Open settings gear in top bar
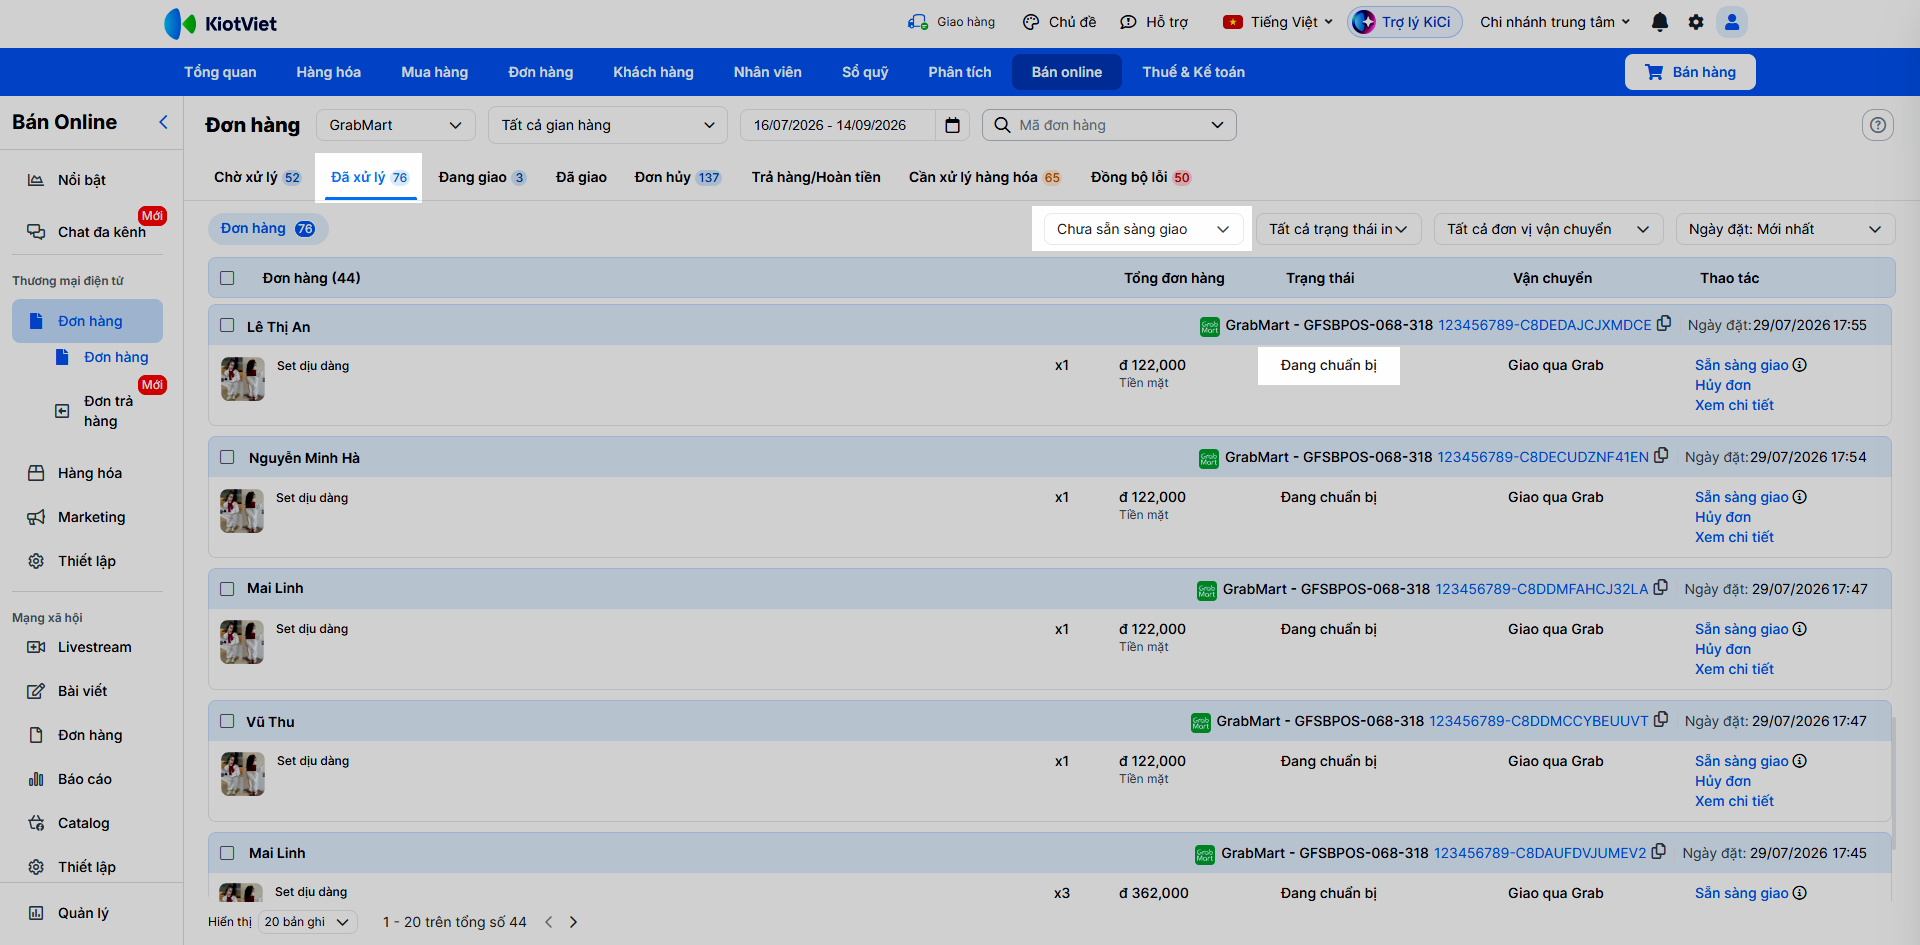Image resolution: width=1920 pixels, height=945 pixels. pyautogui.click(x=1696, y=22)
